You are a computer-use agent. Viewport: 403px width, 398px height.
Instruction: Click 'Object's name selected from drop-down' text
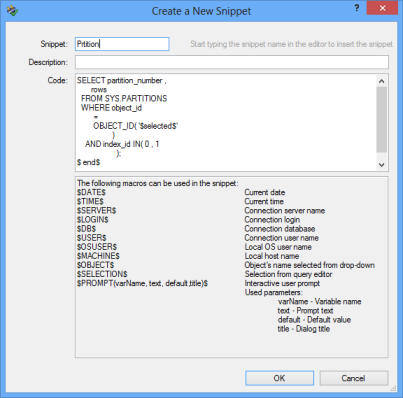310,265
